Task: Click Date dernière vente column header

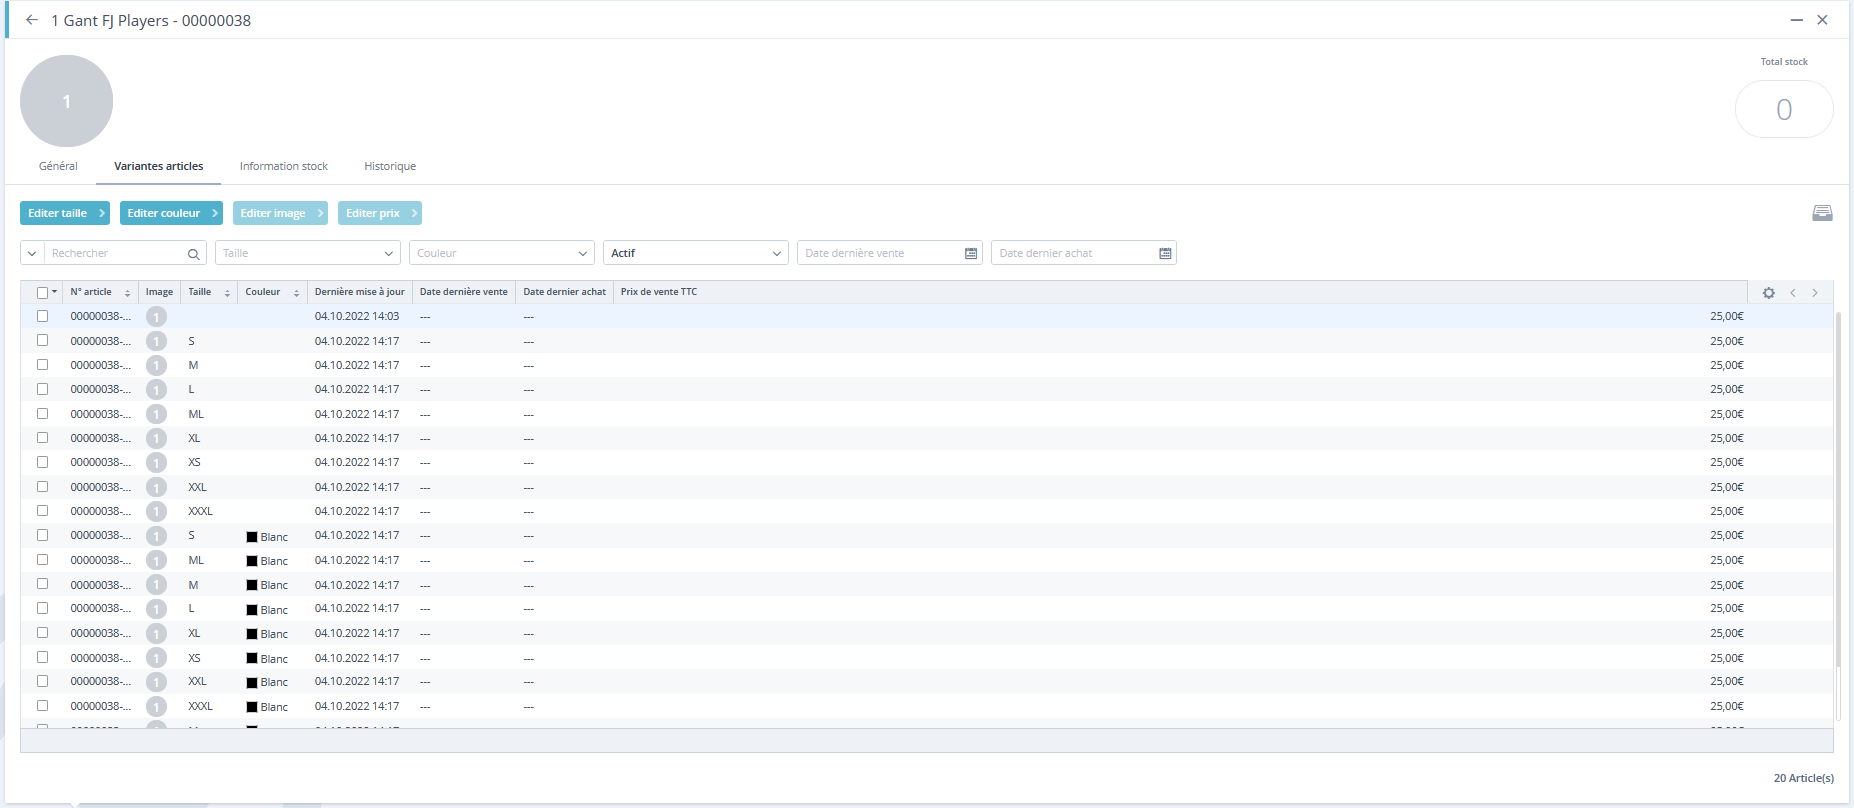Action: (464, 292)
